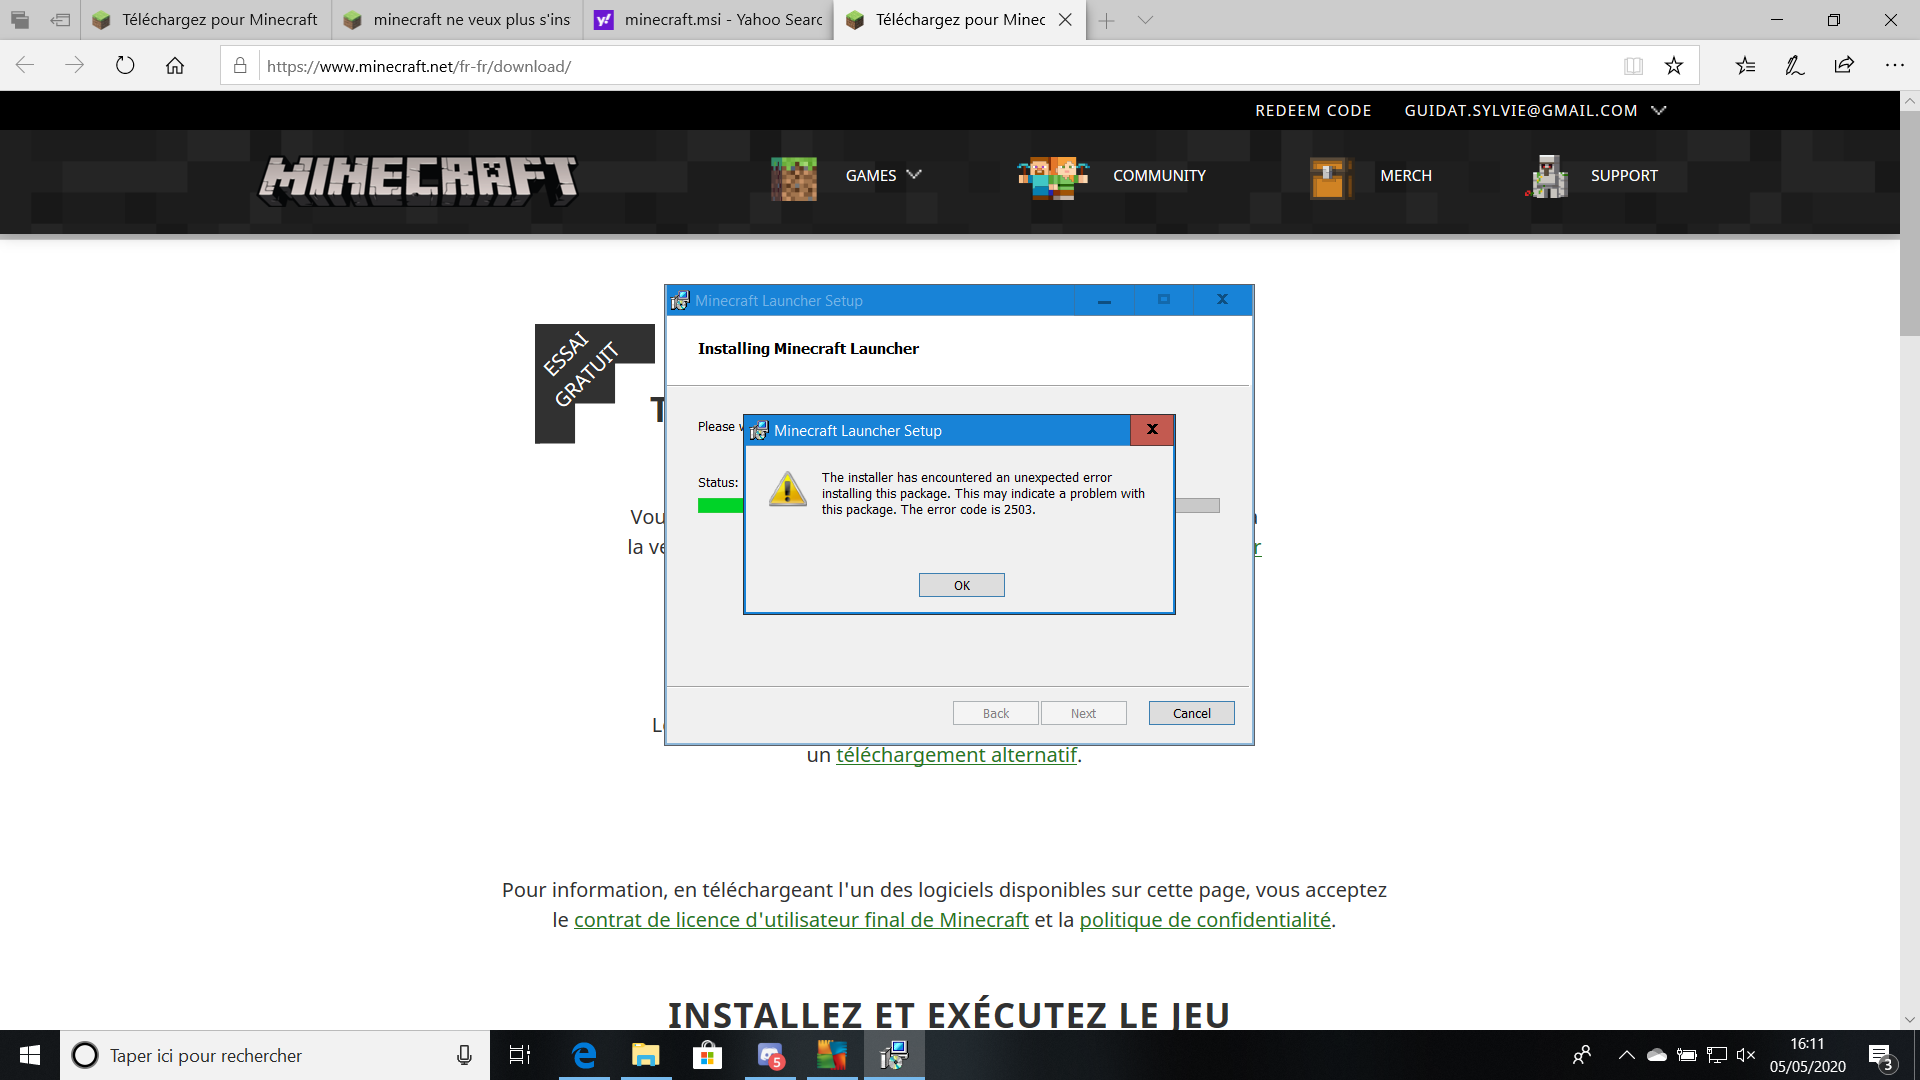Switch to minecraft ne veux plus s'ins tab

(457, 20)
